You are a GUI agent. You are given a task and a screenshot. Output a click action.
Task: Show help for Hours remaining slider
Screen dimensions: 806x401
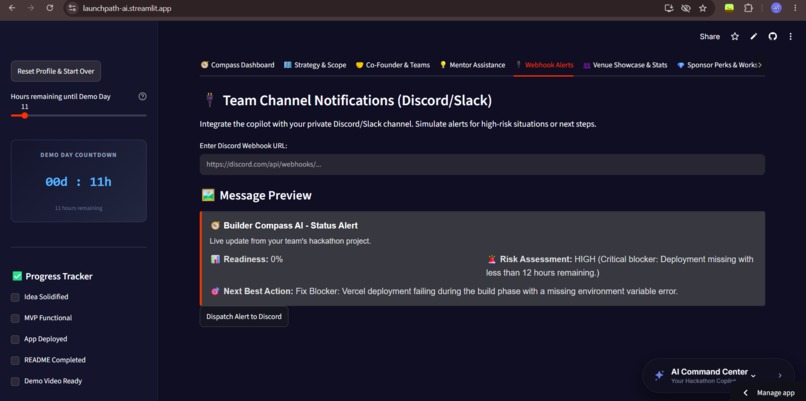coord(142,96)
